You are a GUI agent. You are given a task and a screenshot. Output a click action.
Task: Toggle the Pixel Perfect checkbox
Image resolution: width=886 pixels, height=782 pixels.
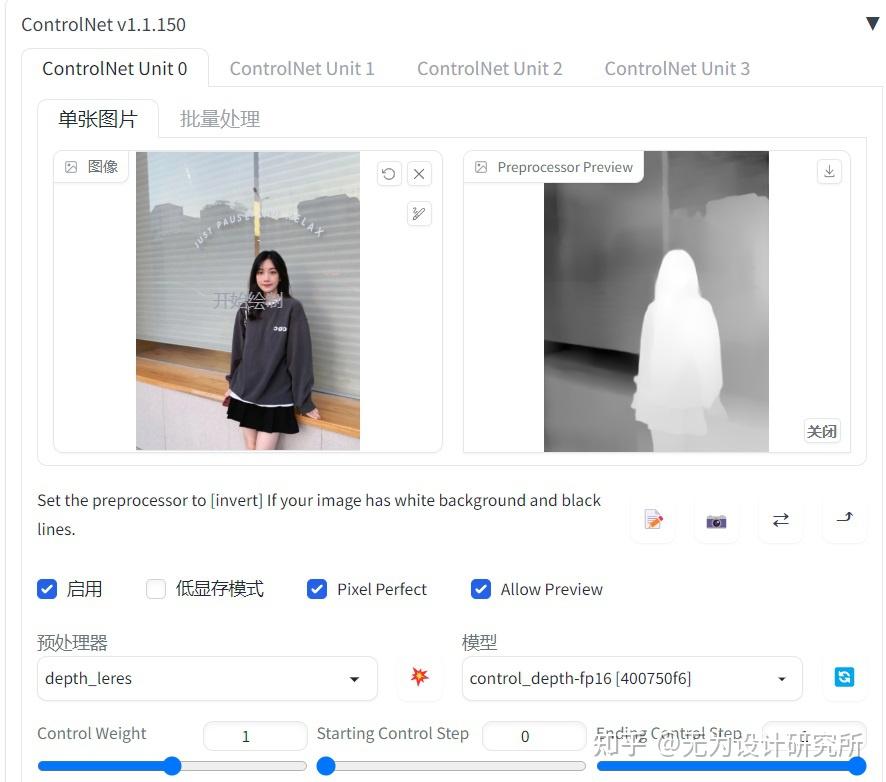pyautogui.click(x=317, y=589)
